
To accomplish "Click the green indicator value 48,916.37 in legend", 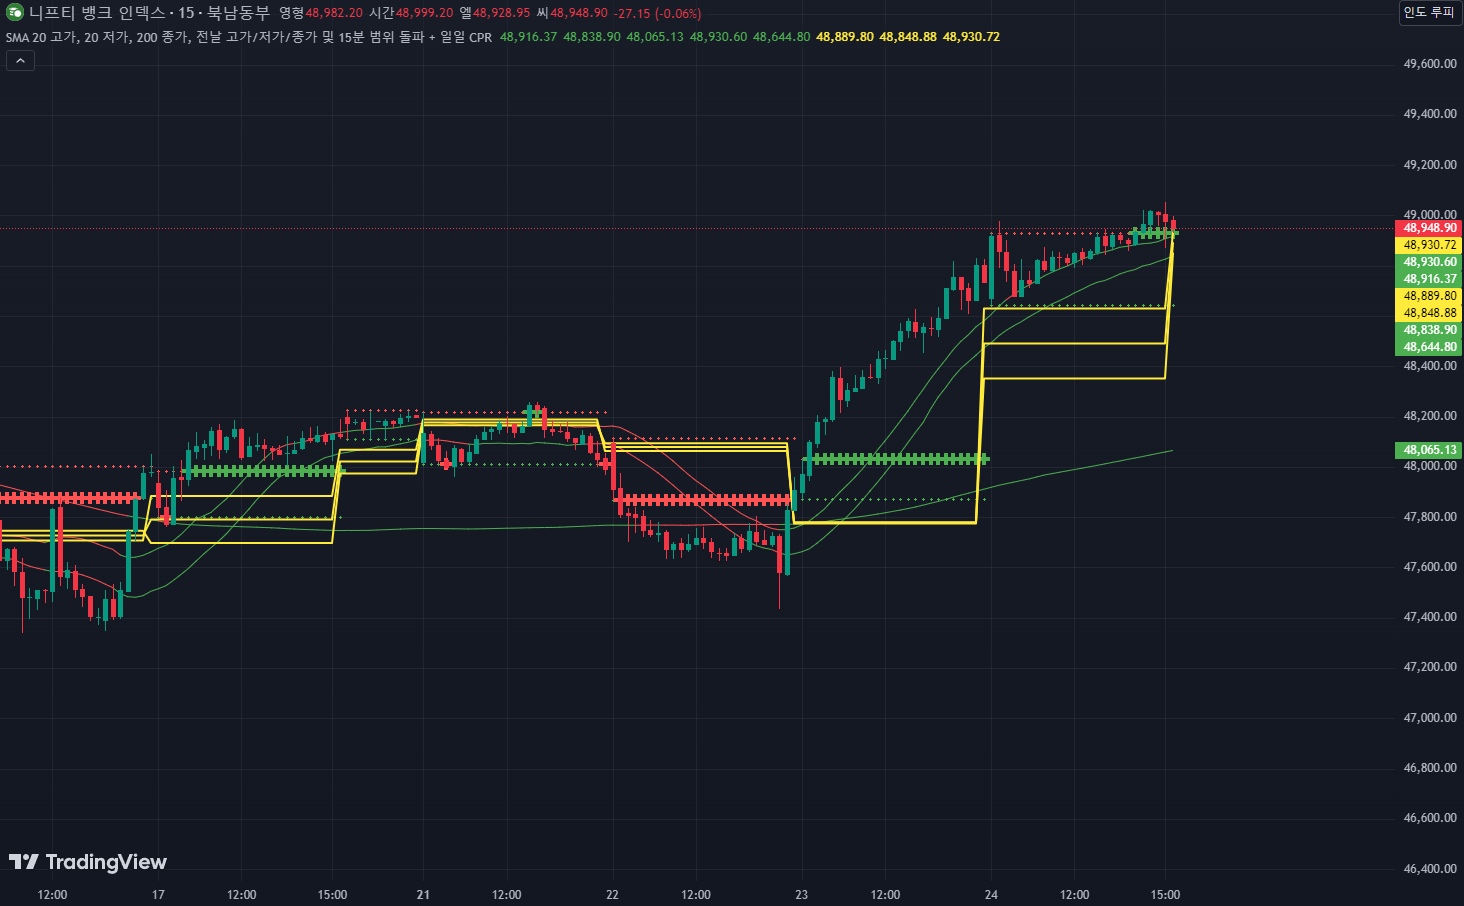I will [x=528, y=37].
